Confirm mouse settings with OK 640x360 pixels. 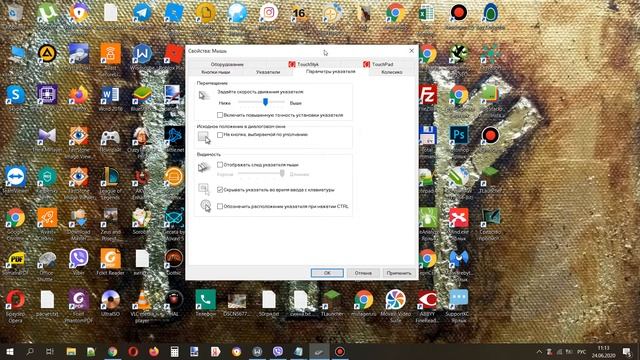[327, 273]
